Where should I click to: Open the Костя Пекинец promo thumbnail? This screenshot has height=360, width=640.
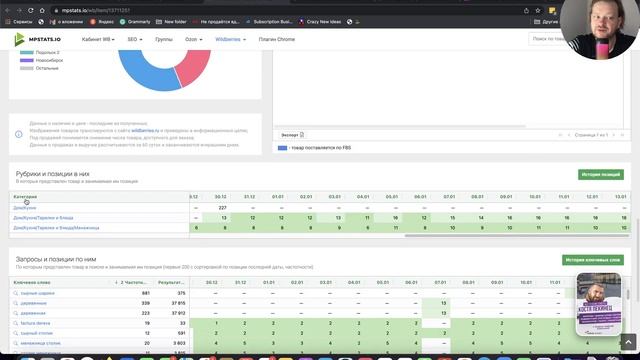click(599, 304)
